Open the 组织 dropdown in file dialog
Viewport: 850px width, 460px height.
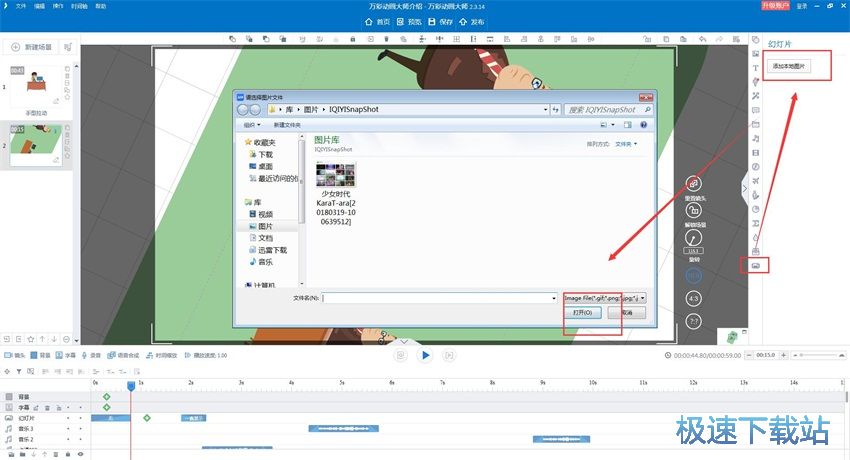tap(252, 125)
